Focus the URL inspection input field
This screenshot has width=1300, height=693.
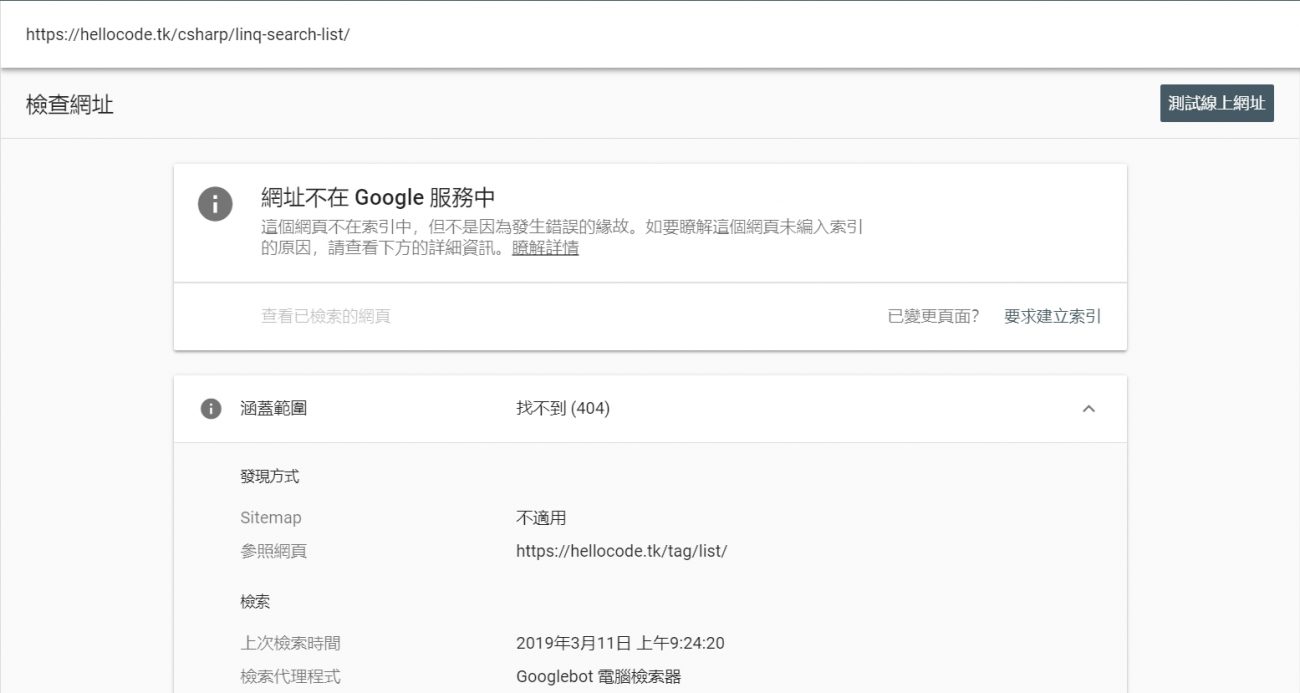(650, 34)
